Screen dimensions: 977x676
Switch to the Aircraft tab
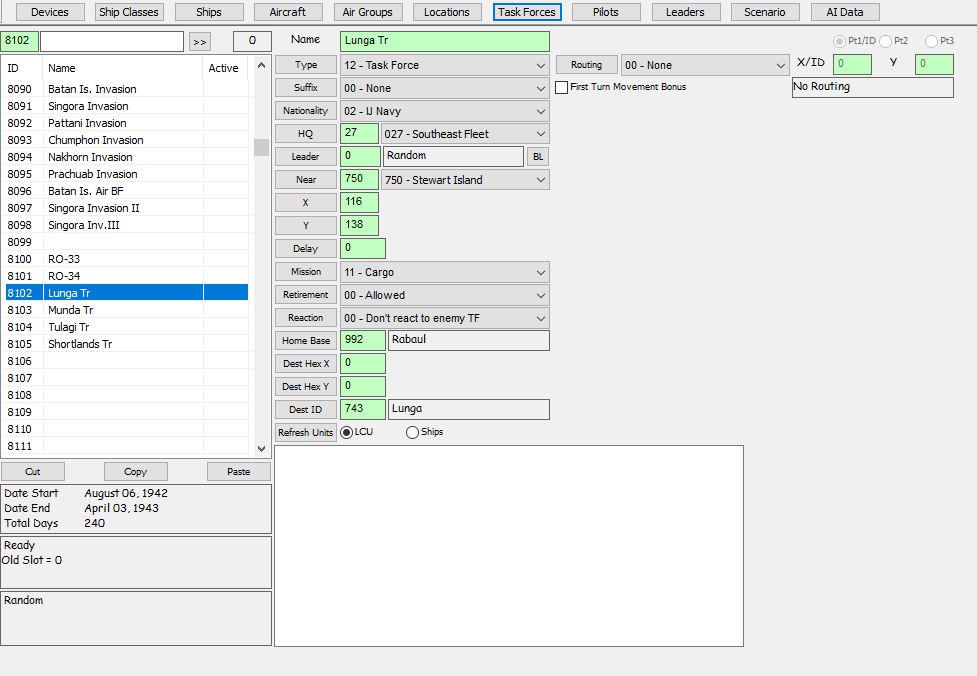(x=288, y=12)
